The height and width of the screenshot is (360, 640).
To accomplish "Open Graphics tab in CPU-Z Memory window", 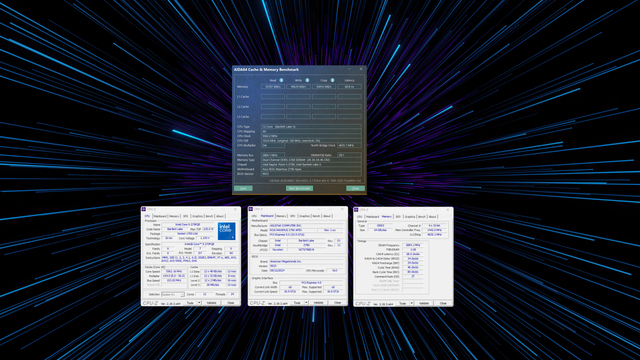I will (x=410, y=216).
